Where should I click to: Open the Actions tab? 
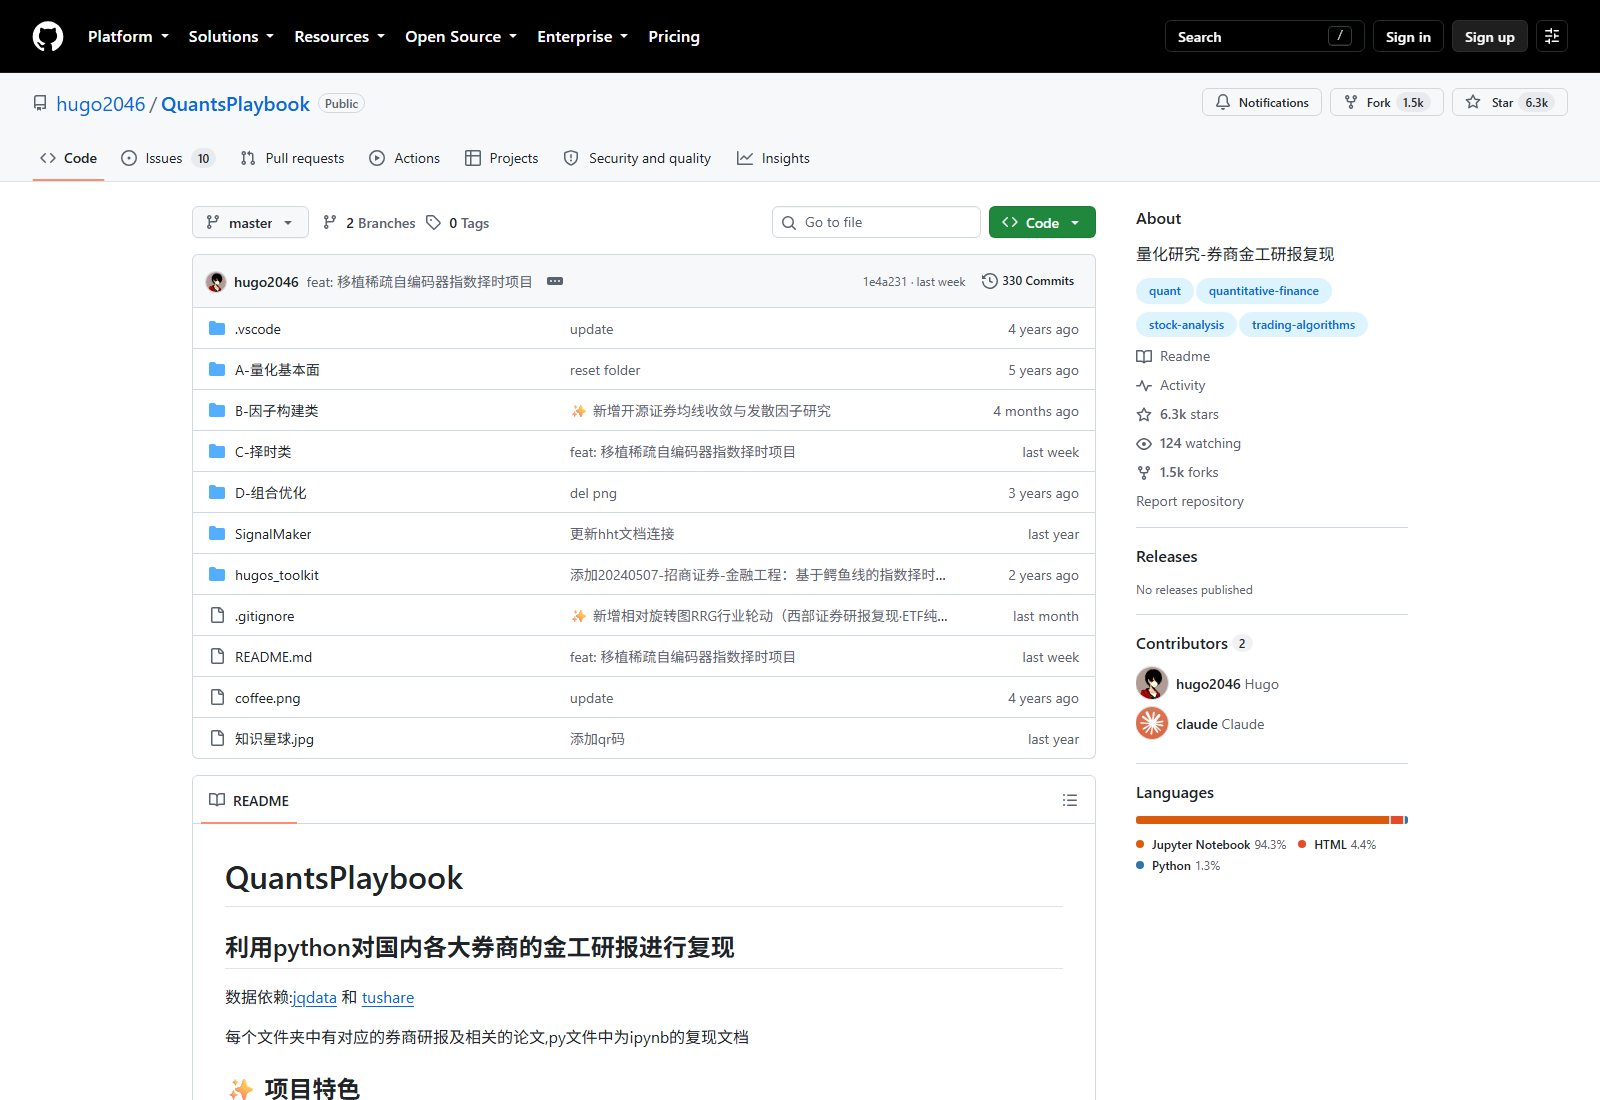pyautogui.click(x=404, y=158)
